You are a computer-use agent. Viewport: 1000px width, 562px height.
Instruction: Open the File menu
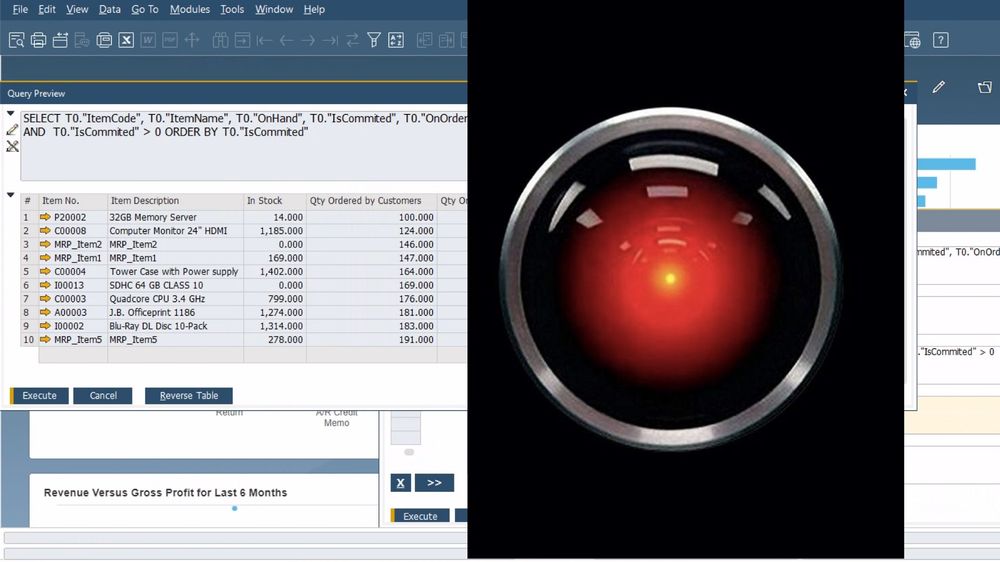[x=20, y=10]
